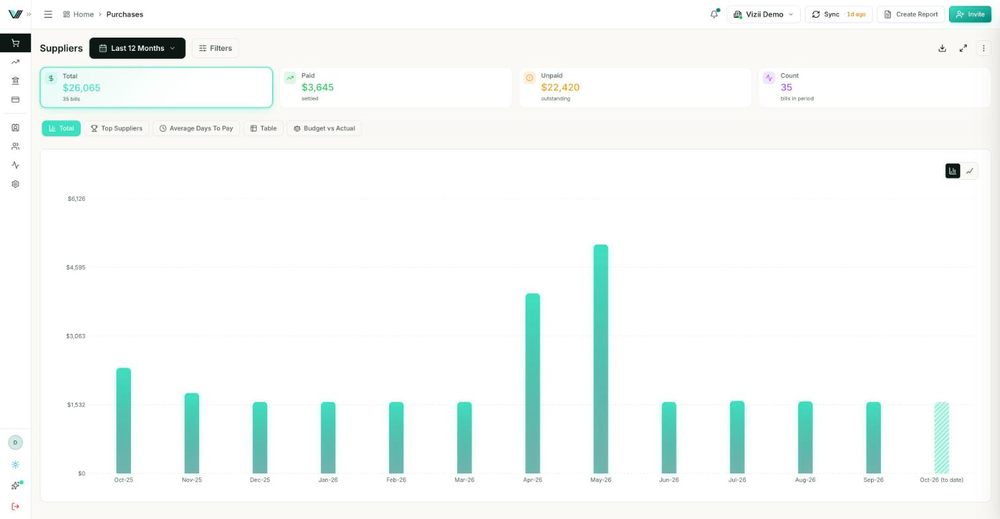
Task: Click the dollar icon in Total card
Action: pos(51,78)
